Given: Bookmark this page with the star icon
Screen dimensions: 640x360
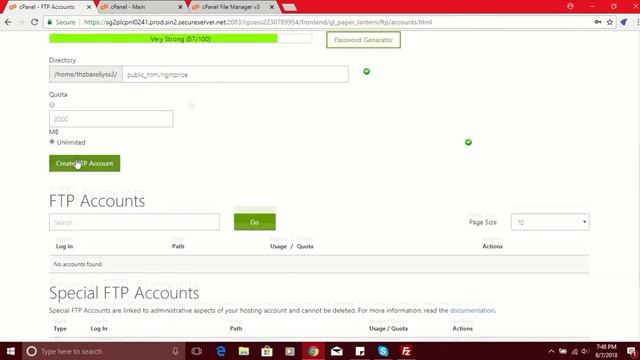Looking at the screenshot, I should 610,22.
